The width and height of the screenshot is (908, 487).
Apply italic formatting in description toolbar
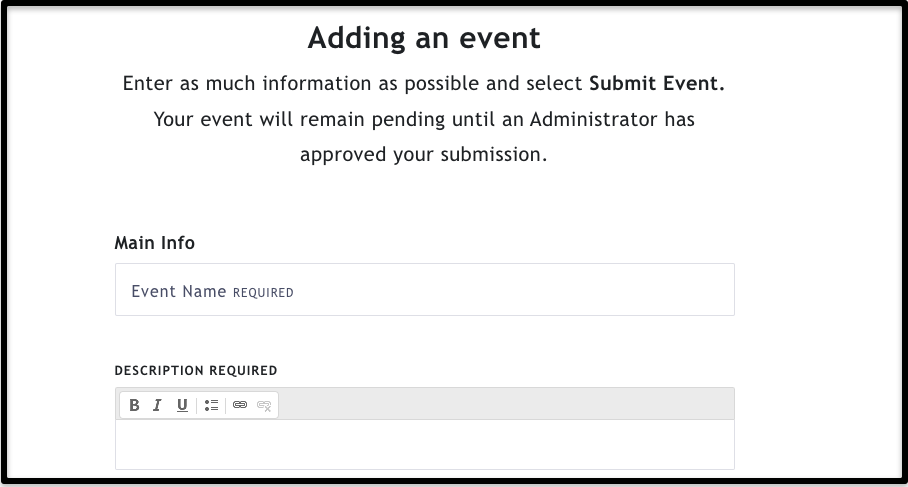158,405
